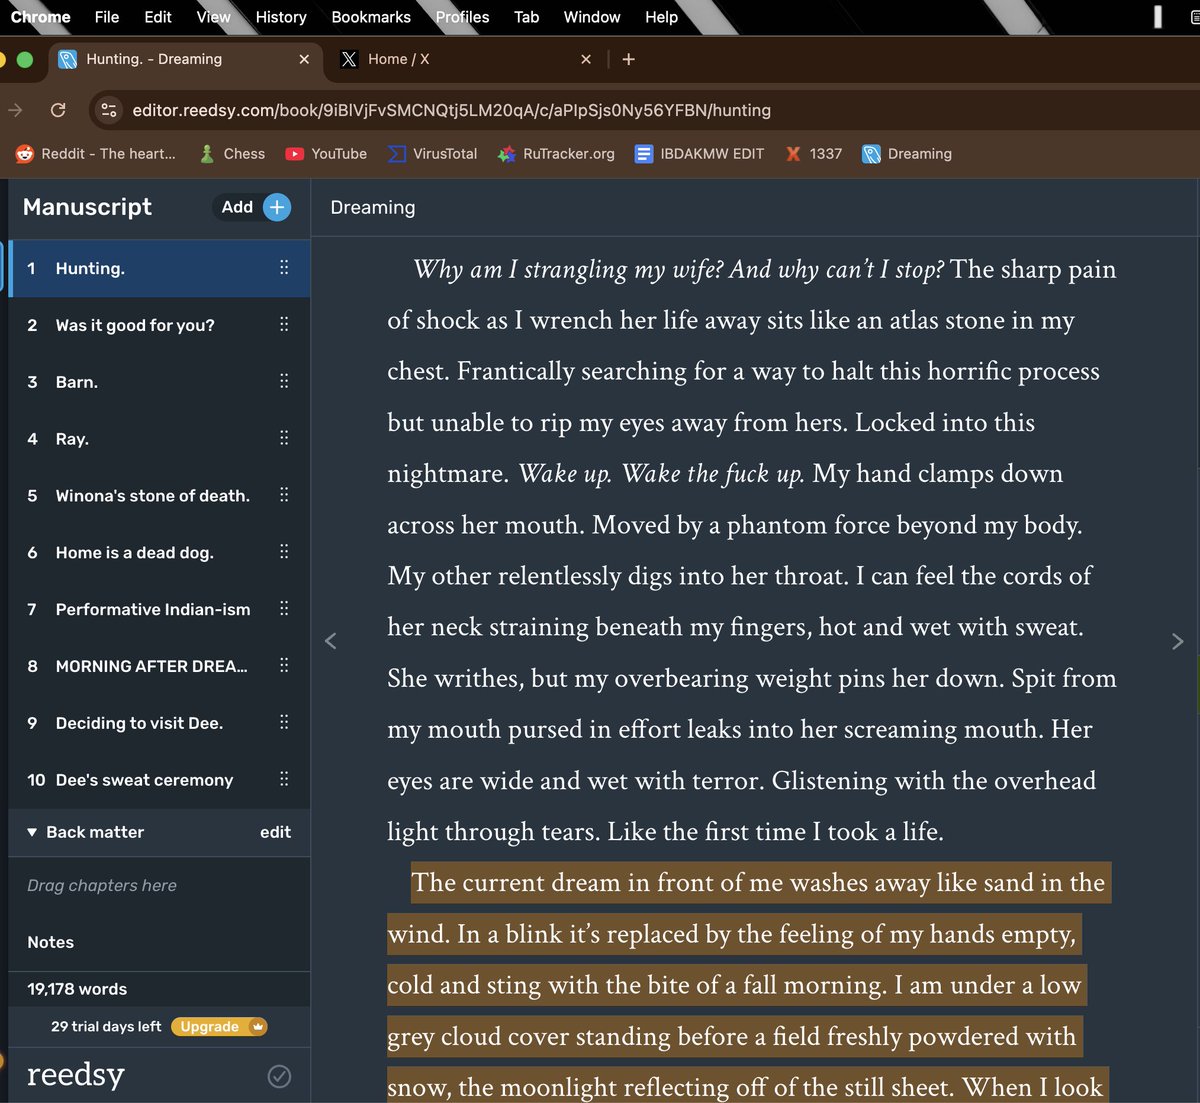
Task: Click edit next to Back matter
Action: 275,832
